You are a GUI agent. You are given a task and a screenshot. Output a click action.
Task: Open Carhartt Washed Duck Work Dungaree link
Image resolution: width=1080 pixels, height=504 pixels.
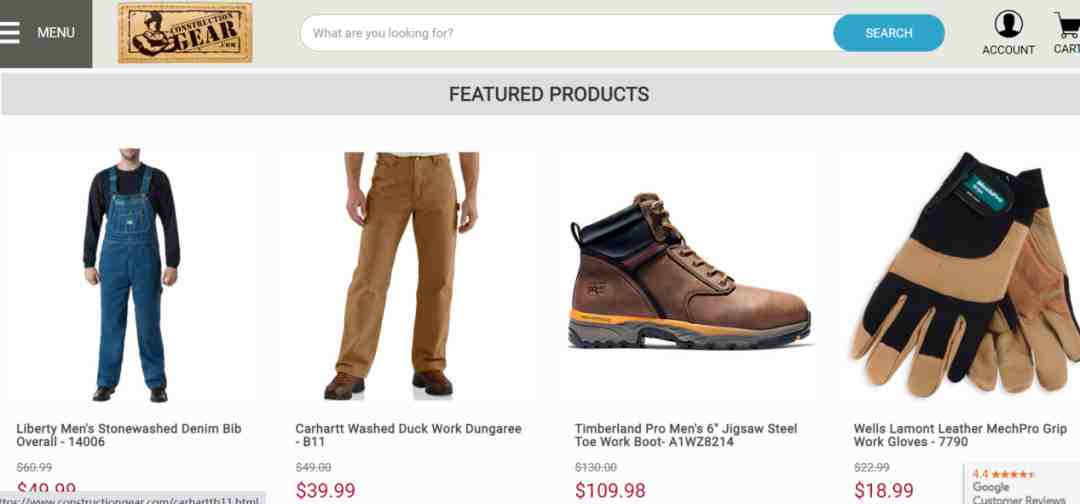408,435
